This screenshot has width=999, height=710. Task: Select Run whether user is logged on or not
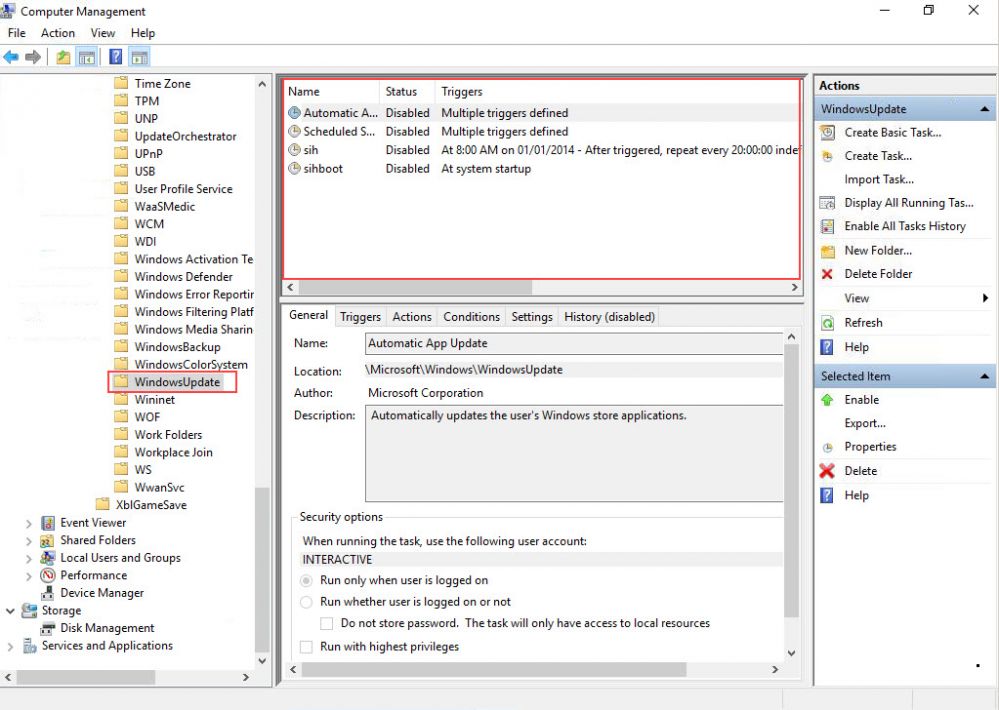pyautogui.click(x=307, y=601)
